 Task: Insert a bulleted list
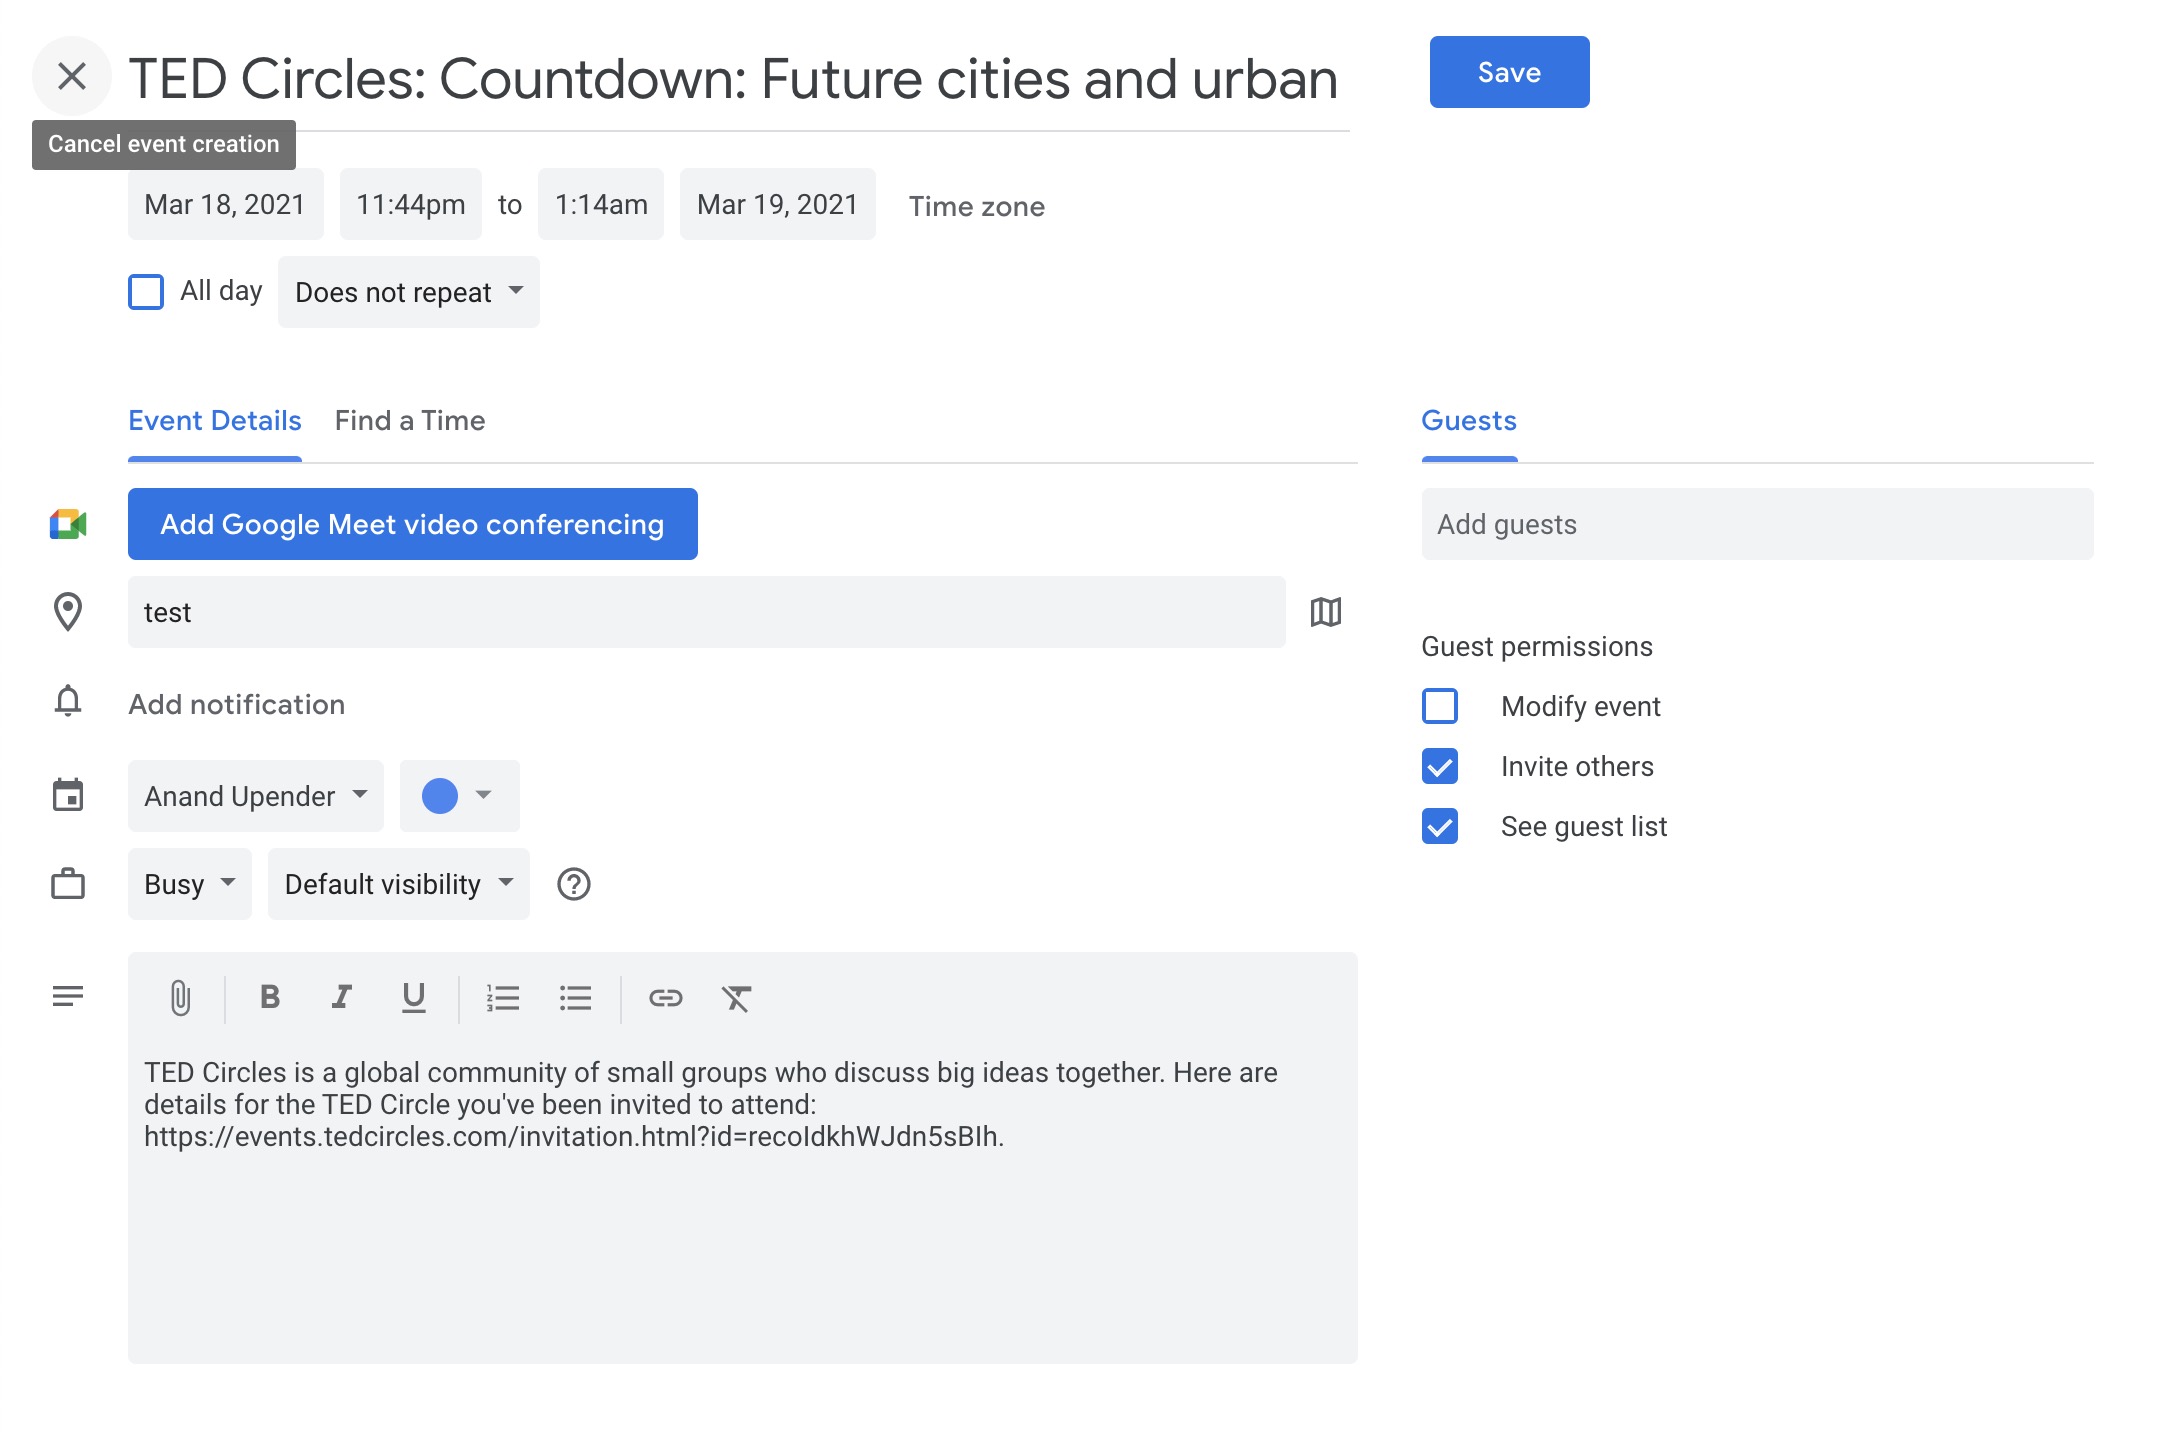[x=576, y=998]
